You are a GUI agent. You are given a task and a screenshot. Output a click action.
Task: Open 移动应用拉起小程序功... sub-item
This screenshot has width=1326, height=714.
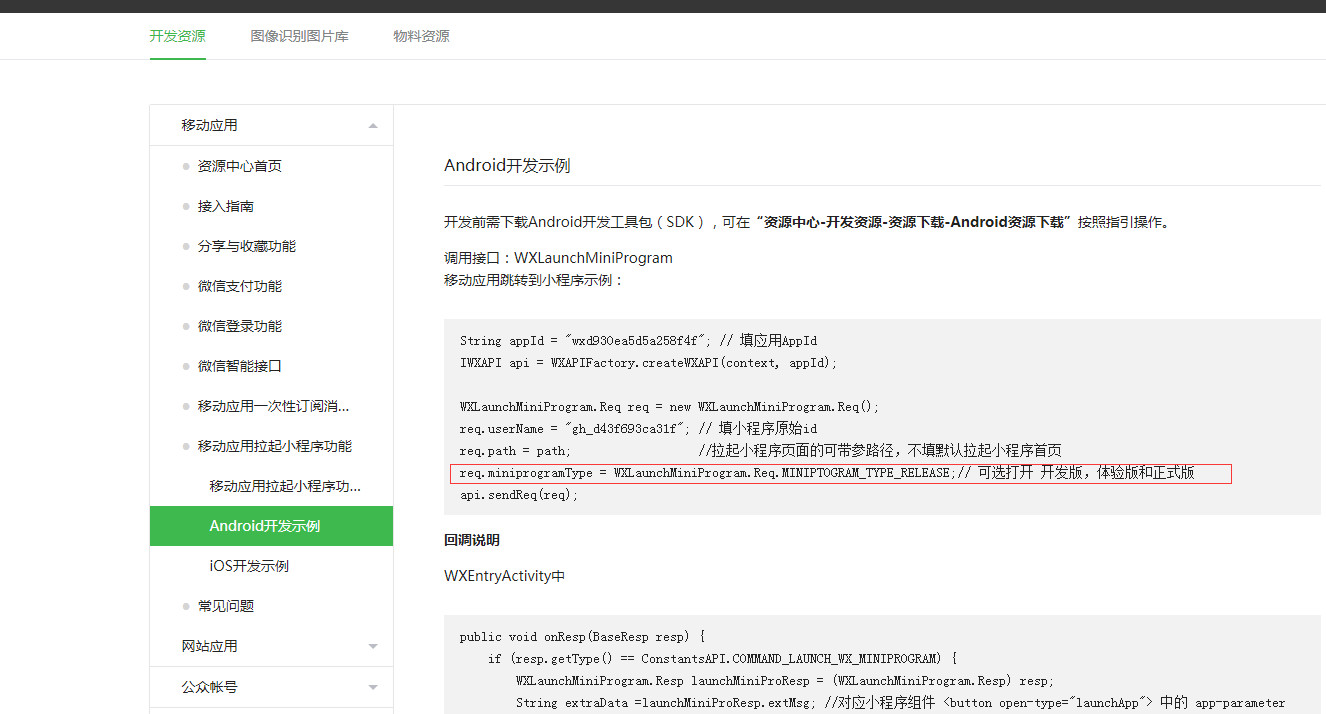point(285,486)
